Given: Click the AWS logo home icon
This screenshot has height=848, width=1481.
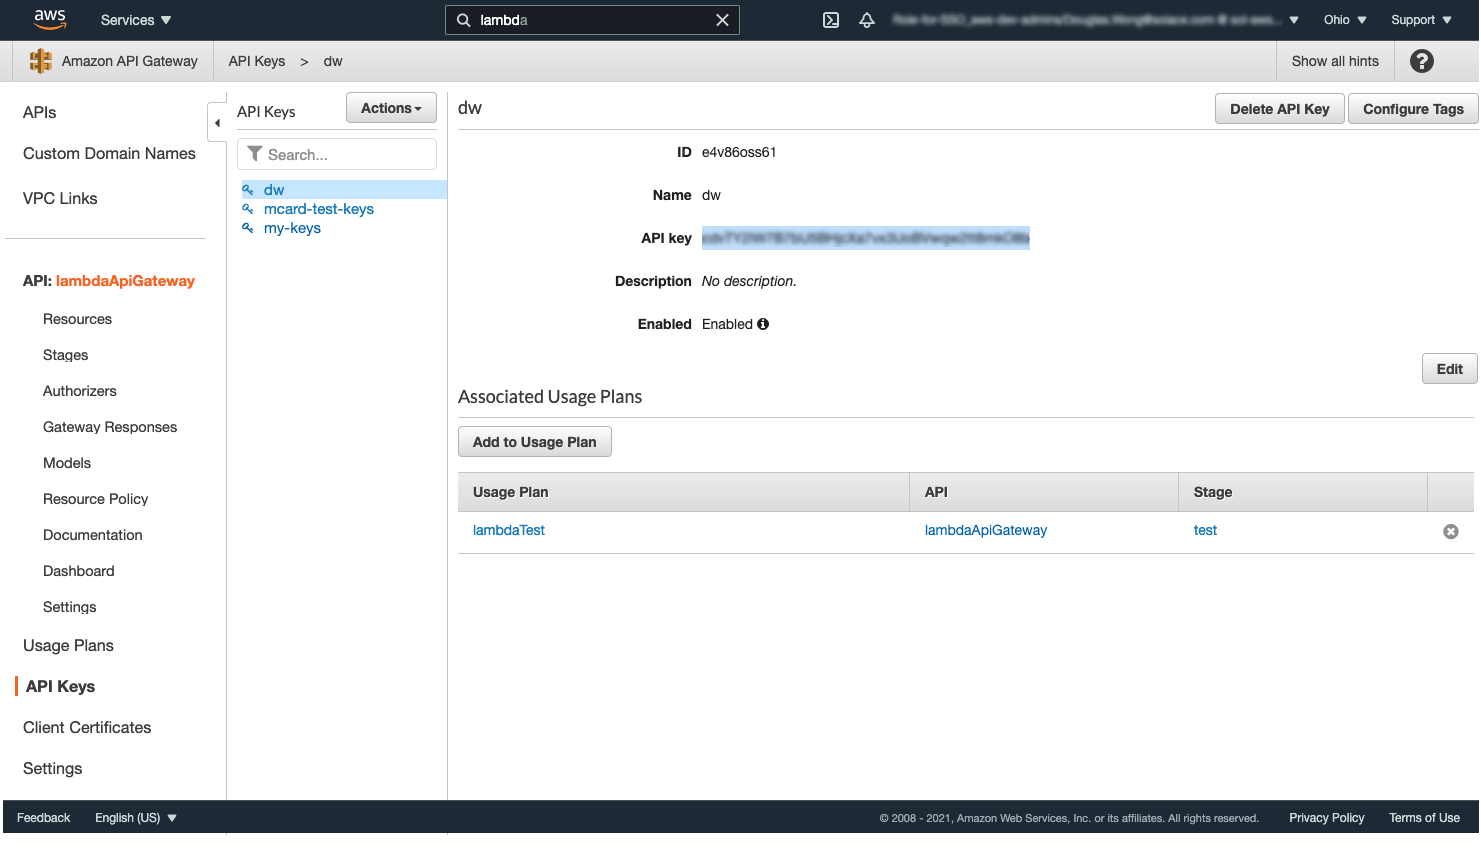Looking at the screenshot, I should [x=50, y=19].
